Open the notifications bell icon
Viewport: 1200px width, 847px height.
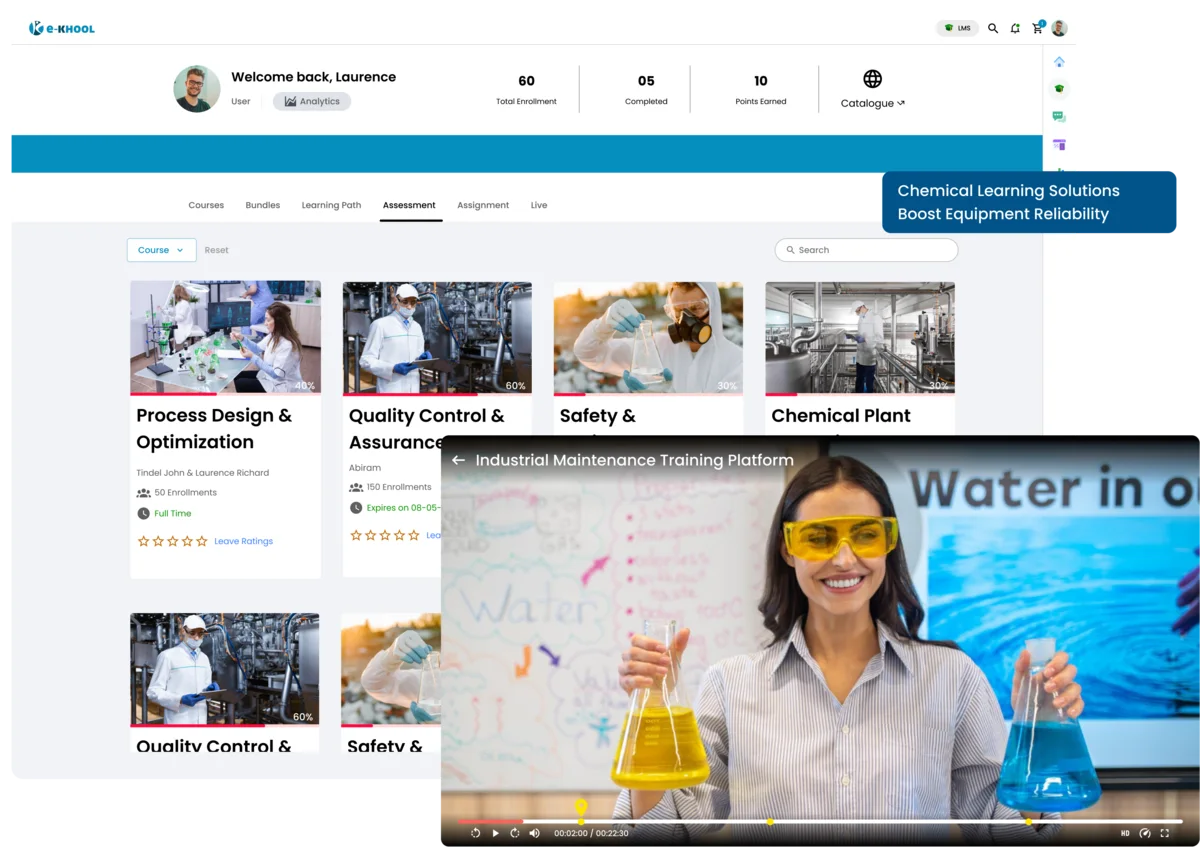1015,29
